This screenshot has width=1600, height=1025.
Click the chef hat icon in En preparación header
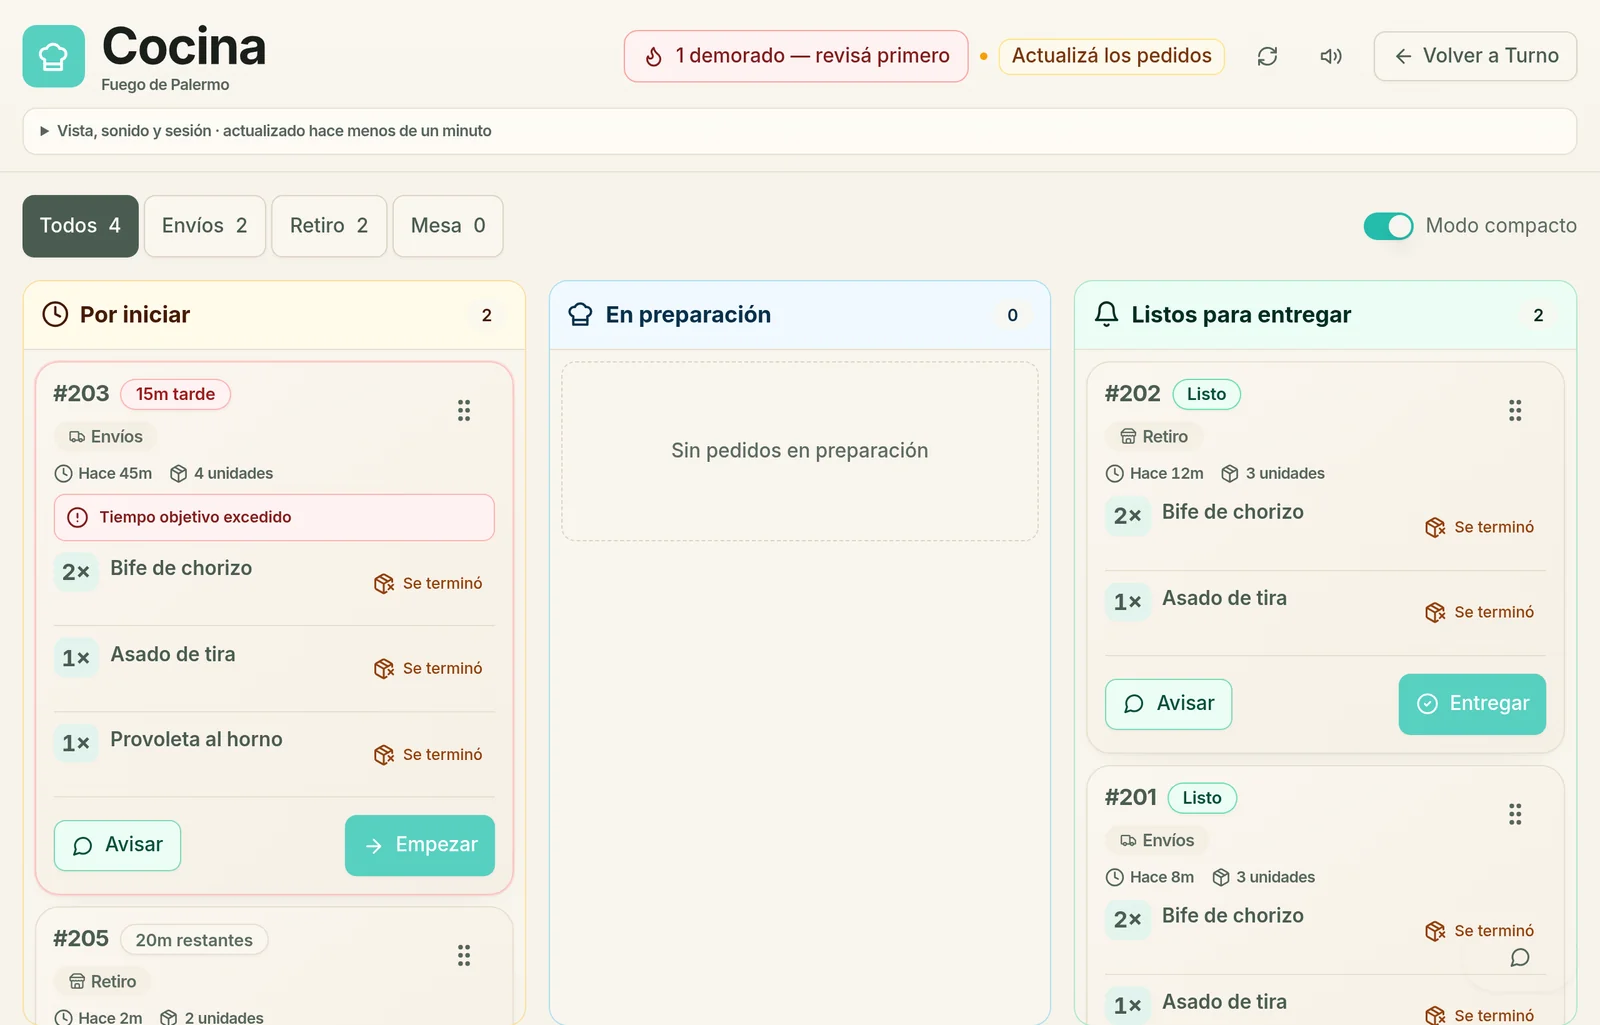click(580, 314)
